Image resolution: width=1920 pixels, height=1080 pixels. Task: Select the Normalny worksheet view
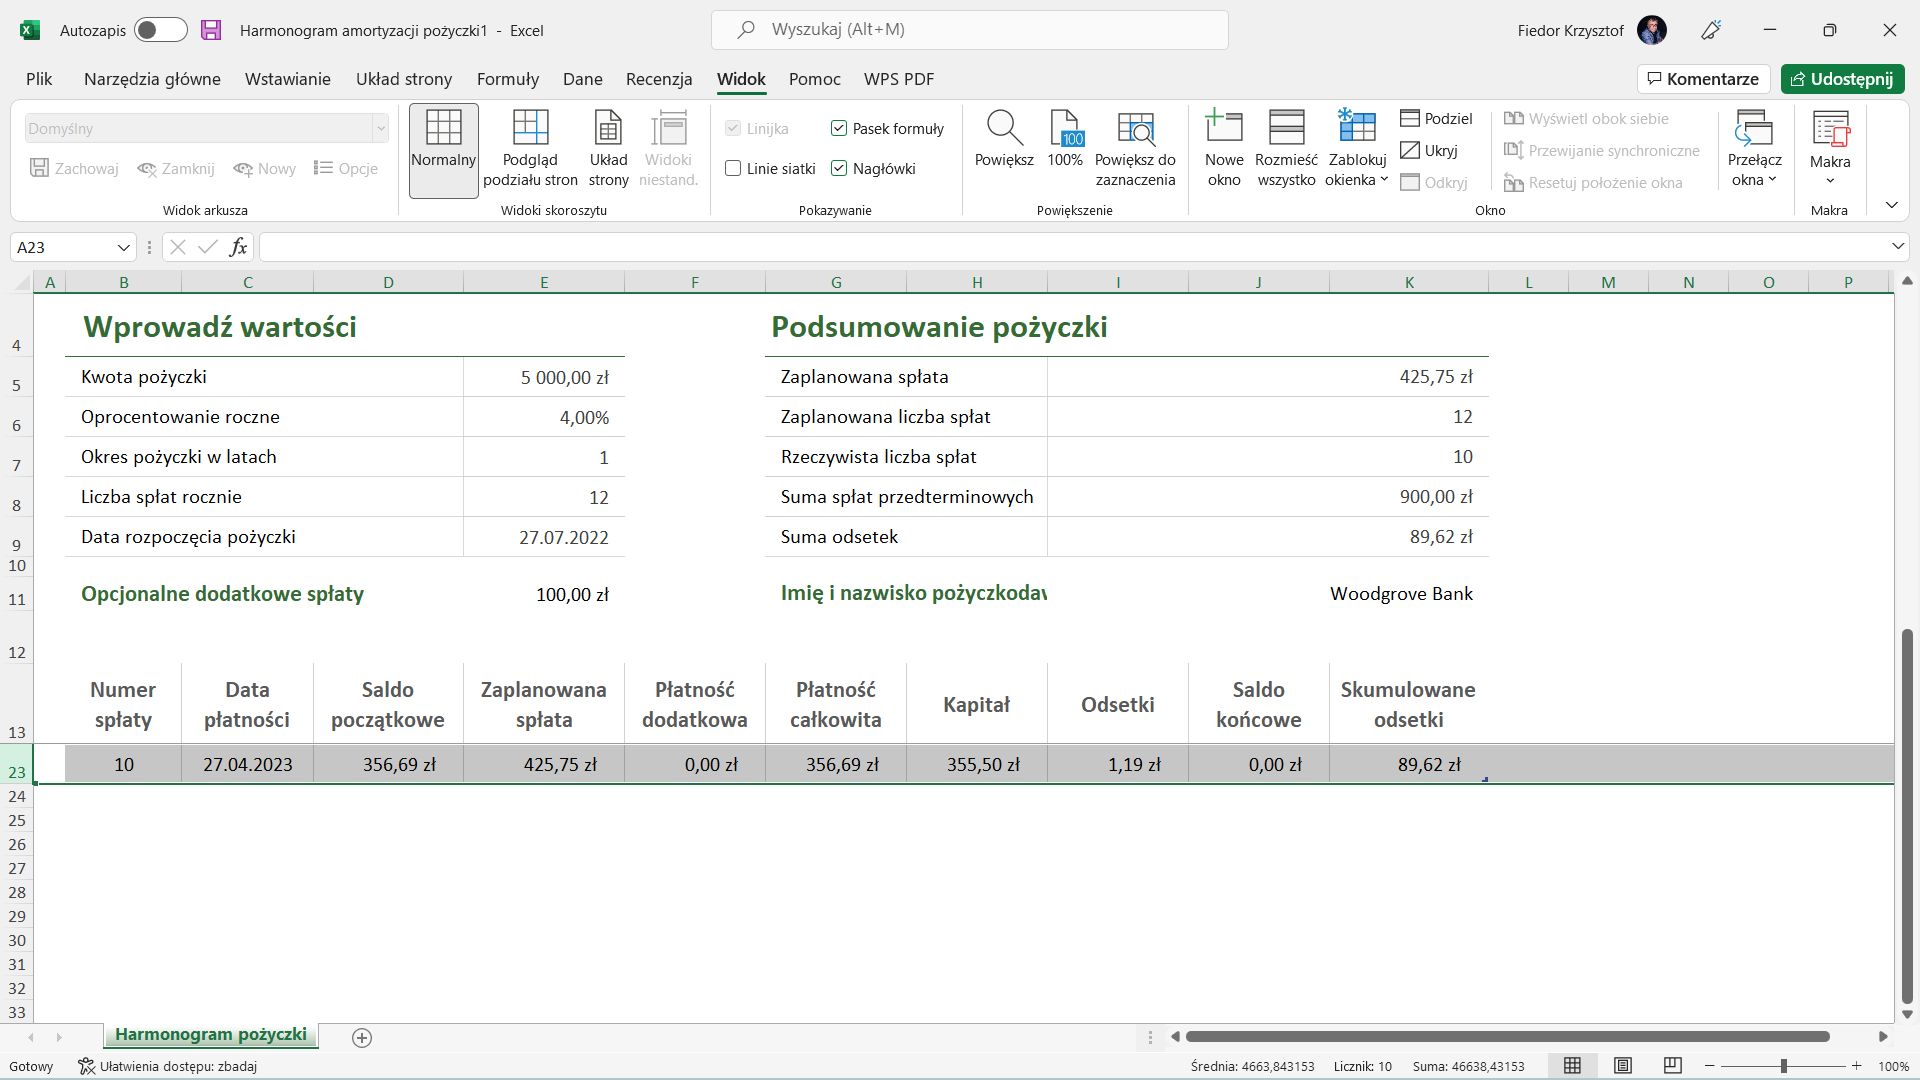click(443, 148)
